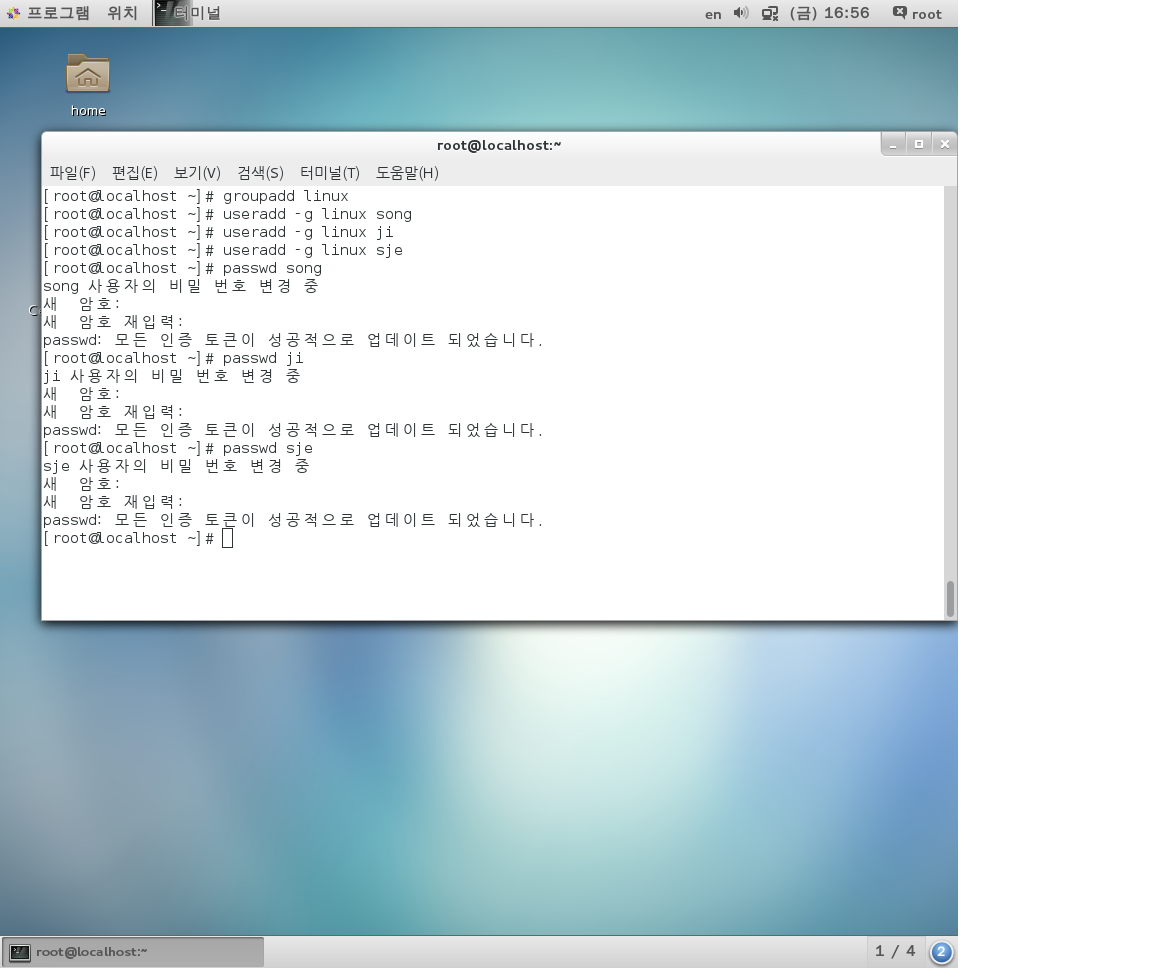Open the 검색(S) menu
Viewport: 1152px width, 968px height.
pos(260,172)
